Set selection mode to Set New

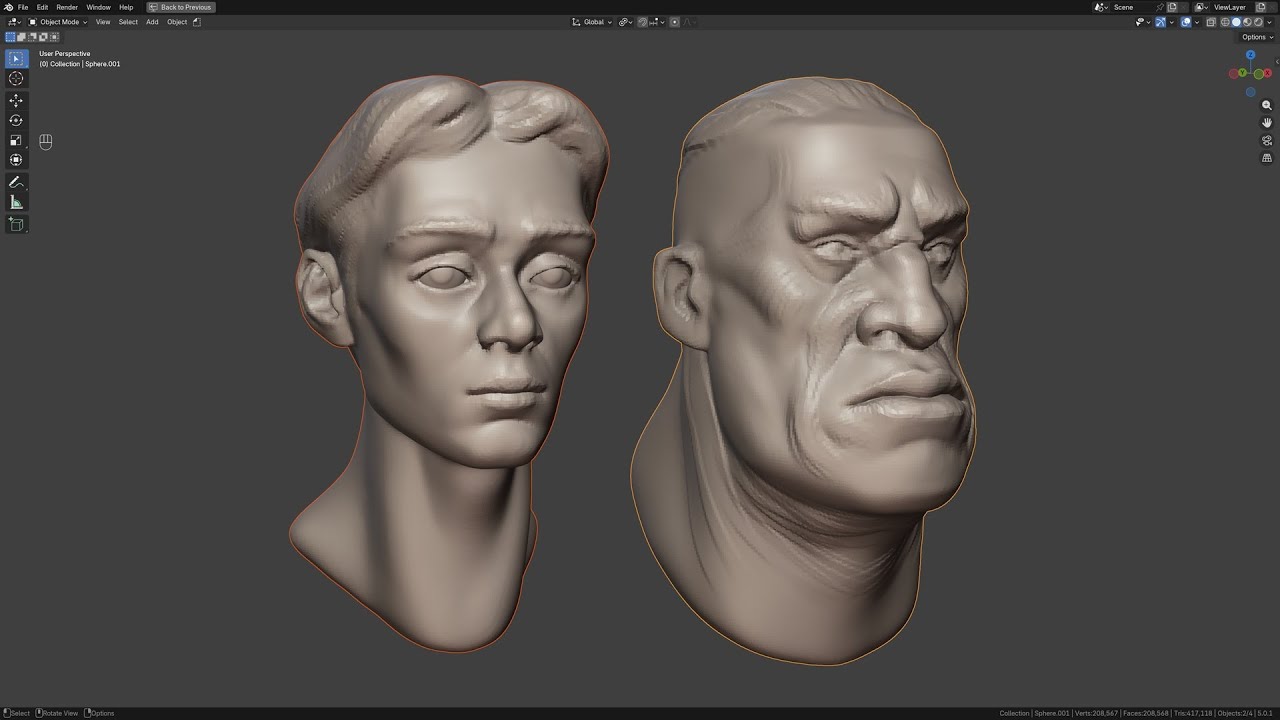(11, 37)
